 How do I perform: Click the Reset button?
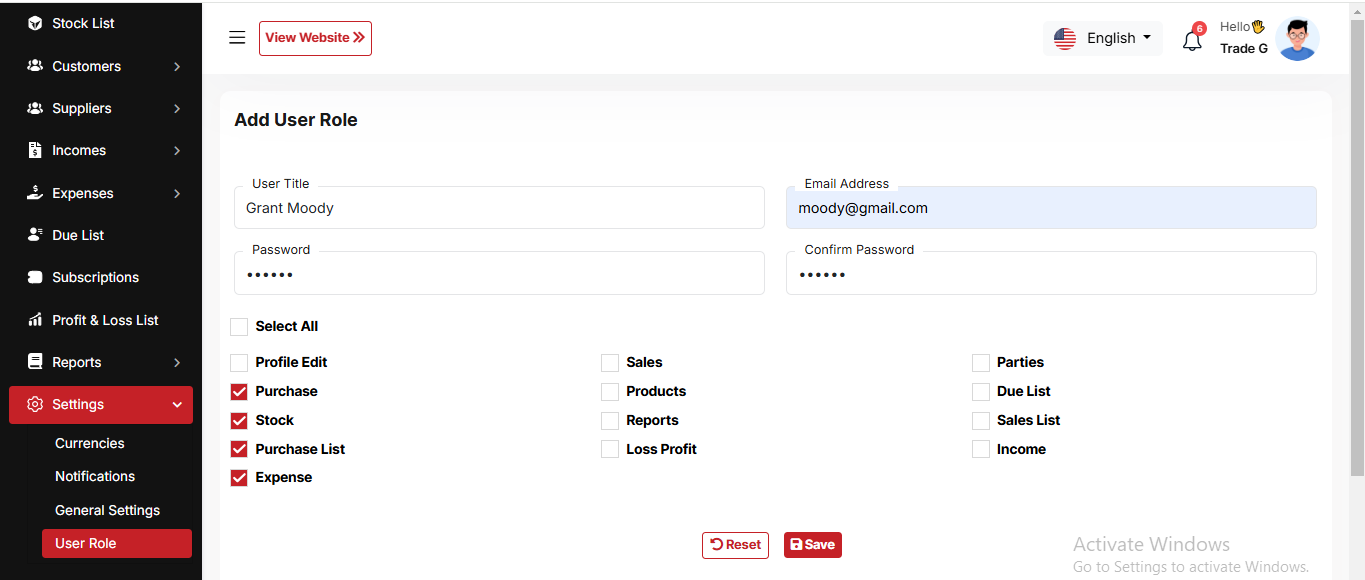click(x=735, y=545)
